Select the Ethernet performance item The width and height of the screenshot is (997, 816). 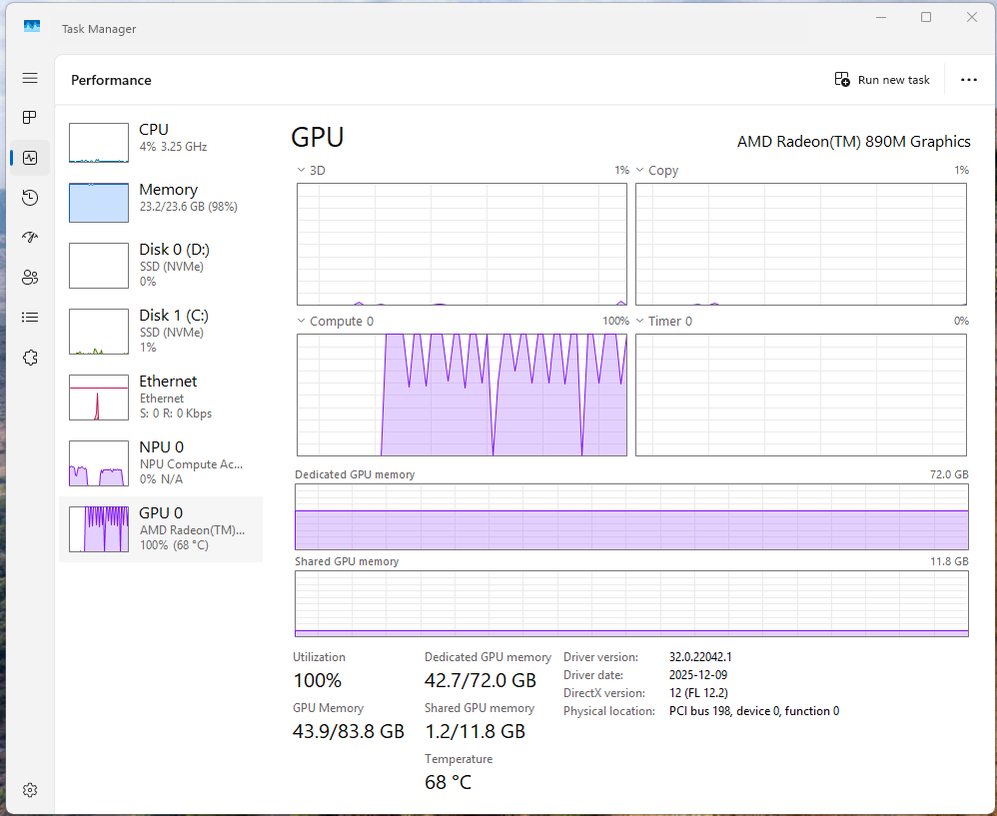click(x=161, y=398)
